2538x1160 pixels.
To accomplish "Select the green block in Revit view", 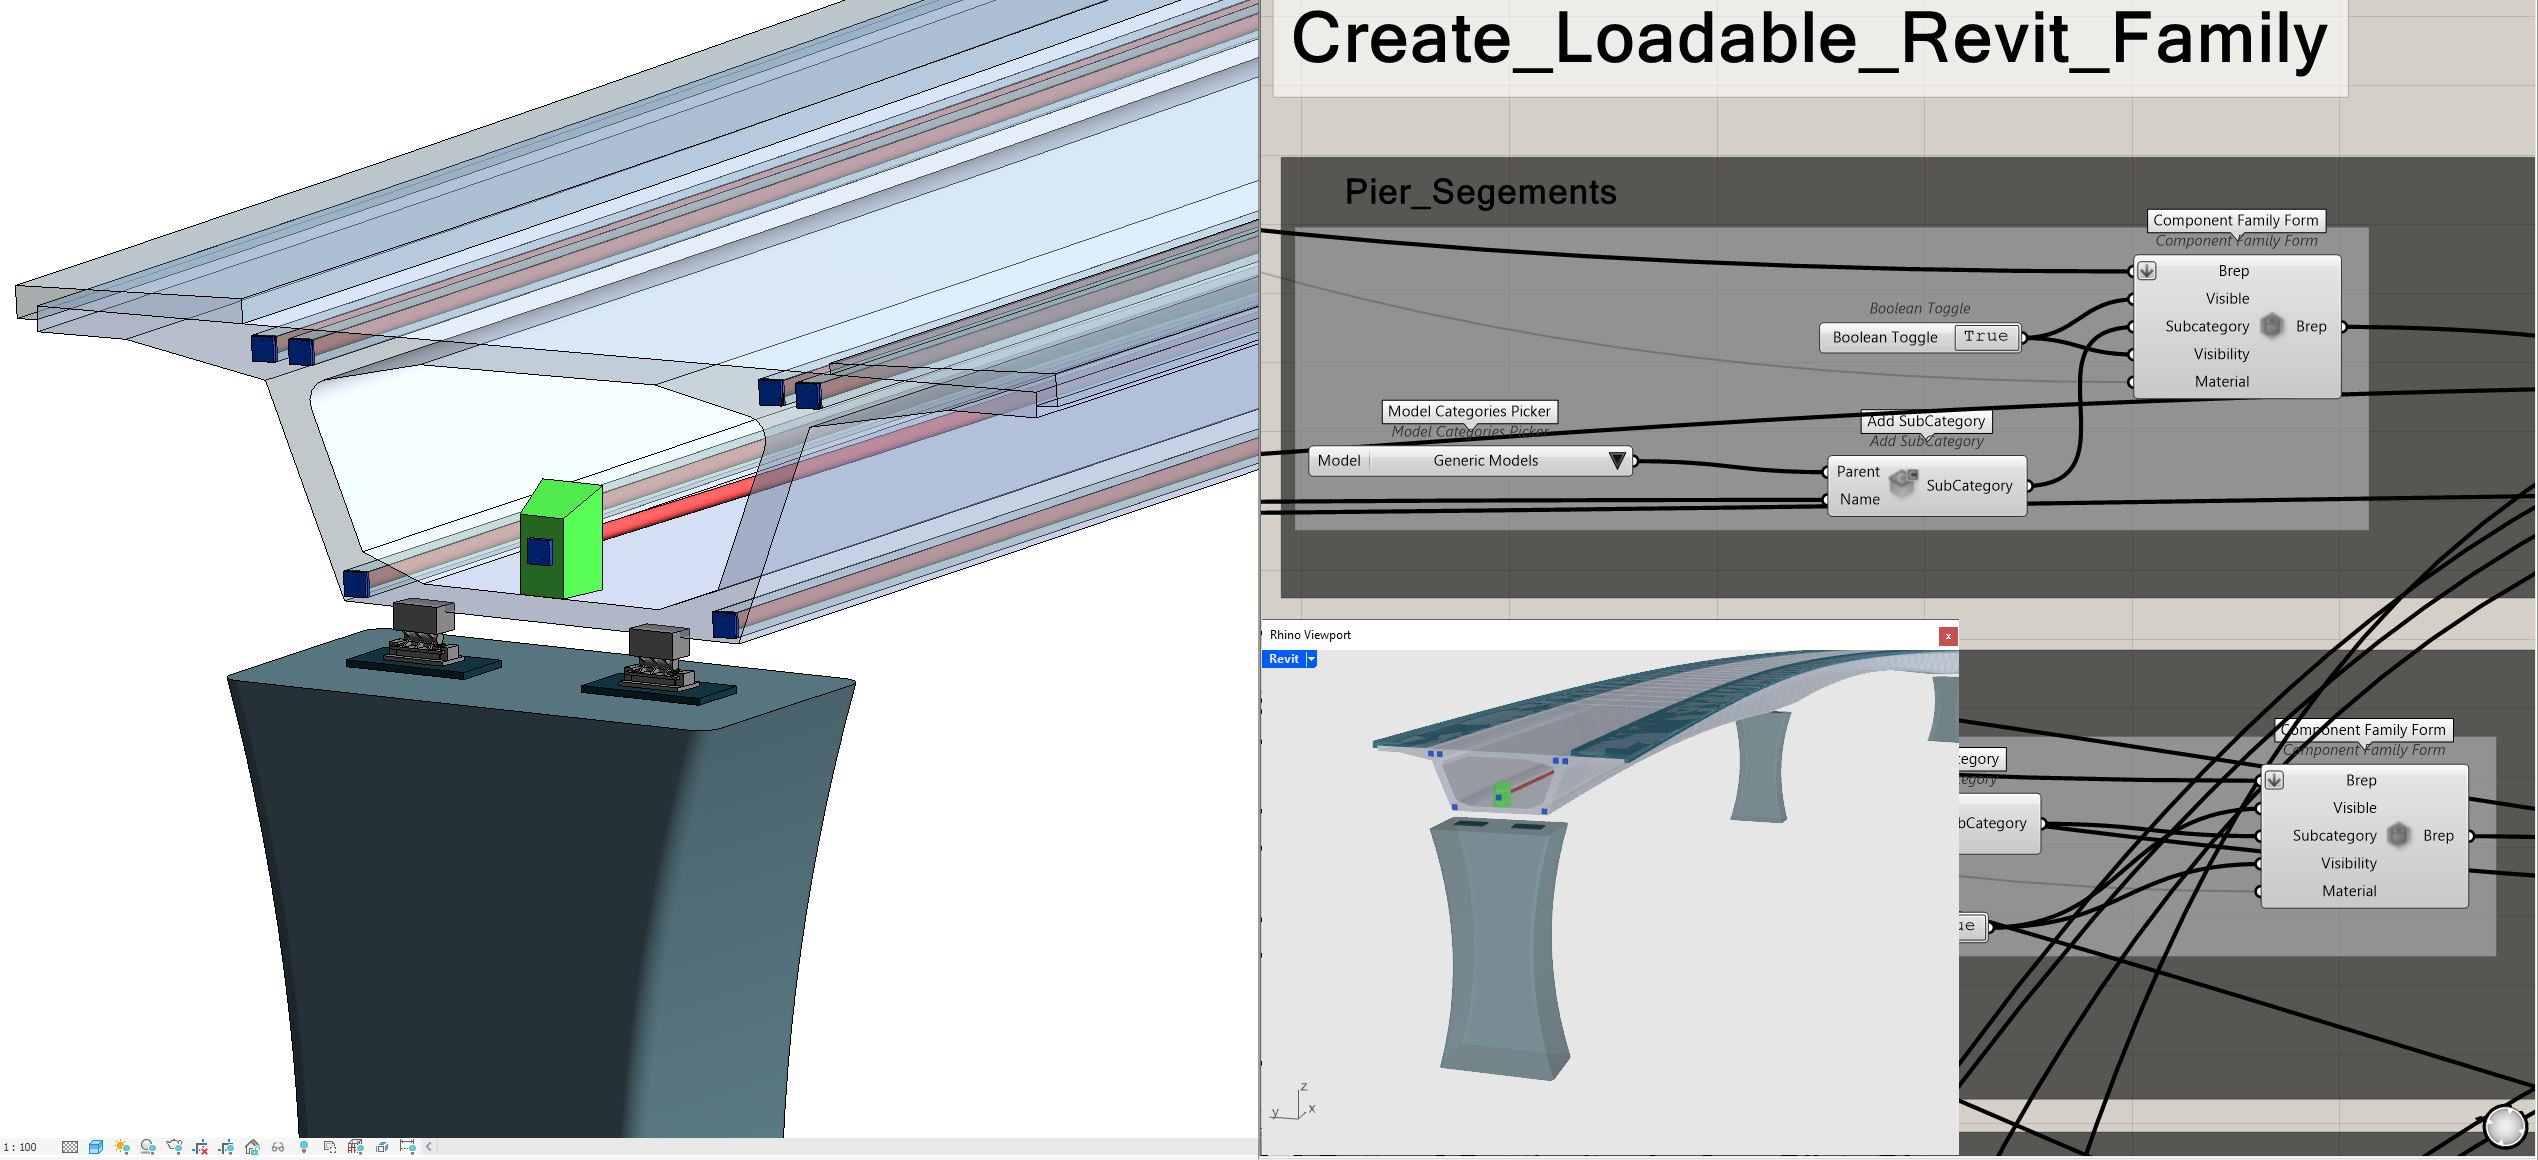I will [561, 540].
